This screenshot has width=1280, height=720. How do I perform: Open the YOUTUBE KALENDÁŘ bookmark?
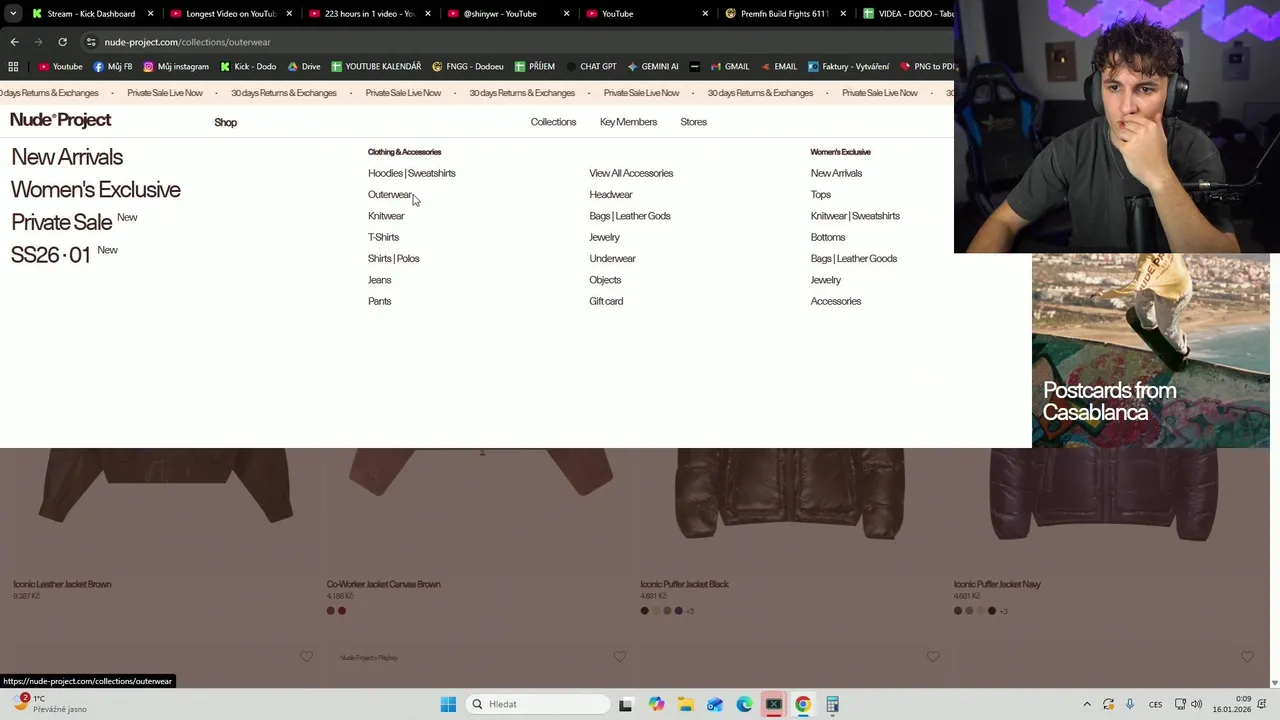point(376,67)
